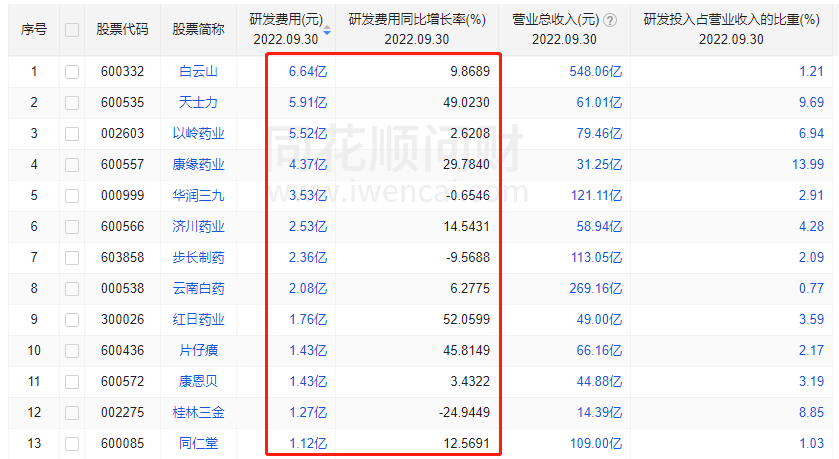Open the 红日药业 stock link
839x459 pixels.
click(x=198, y=320)
